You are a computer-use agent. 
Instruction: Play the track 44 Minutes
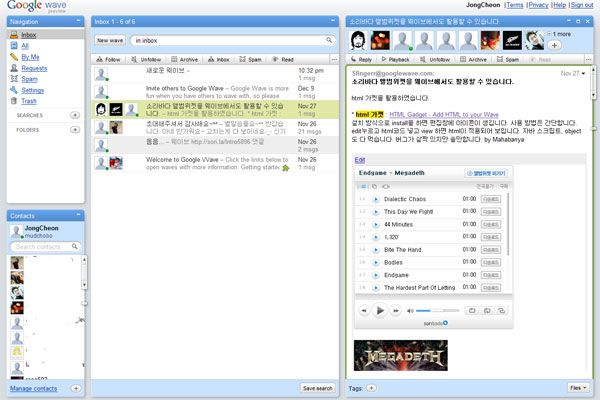[376, 224]
